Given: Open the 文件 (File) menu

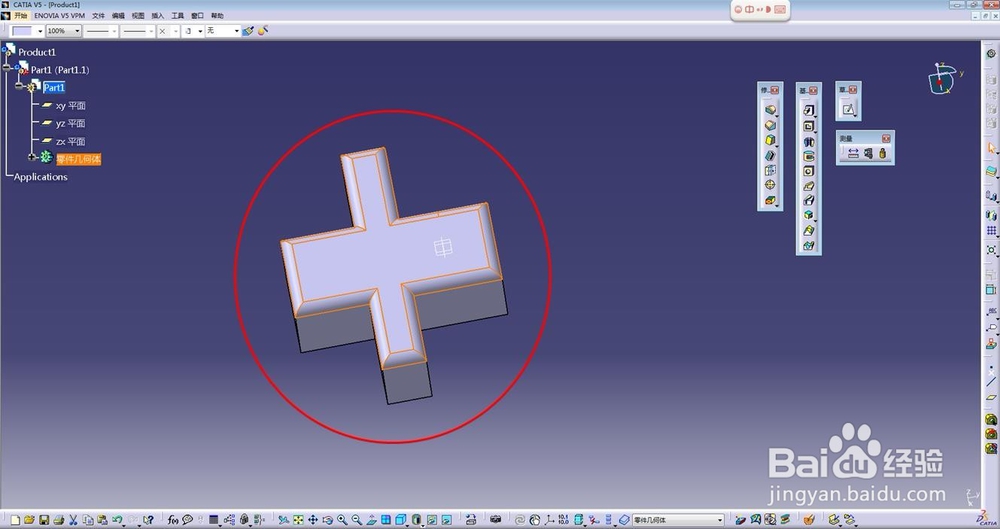Looking at the screenshot, I should pos(98,15).
